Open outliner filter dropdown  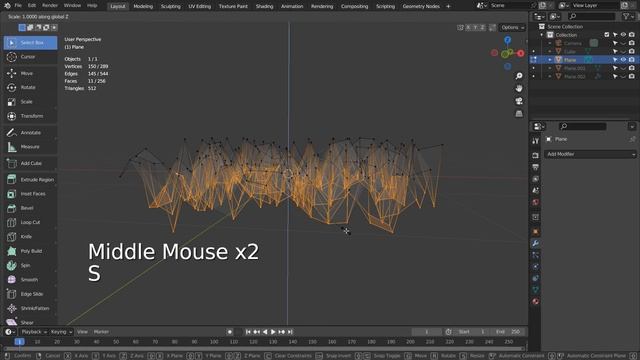point(628,16)
